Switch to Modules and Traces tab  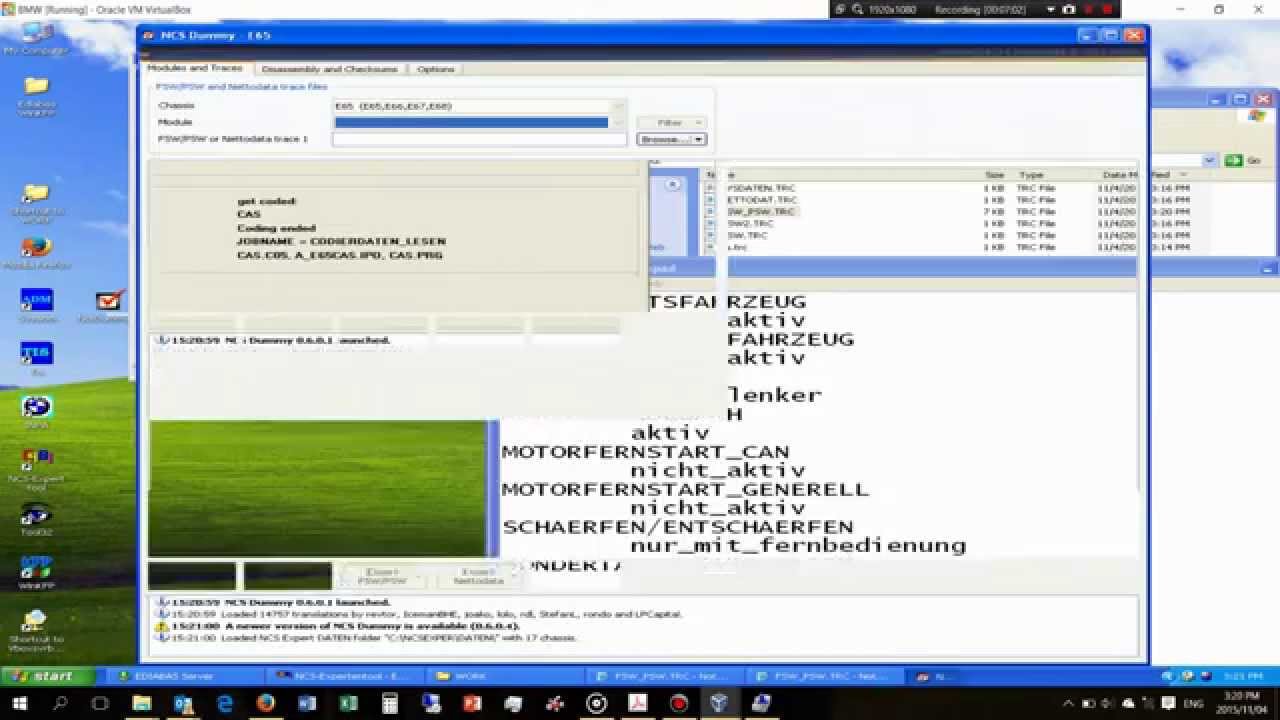(195, 68)
